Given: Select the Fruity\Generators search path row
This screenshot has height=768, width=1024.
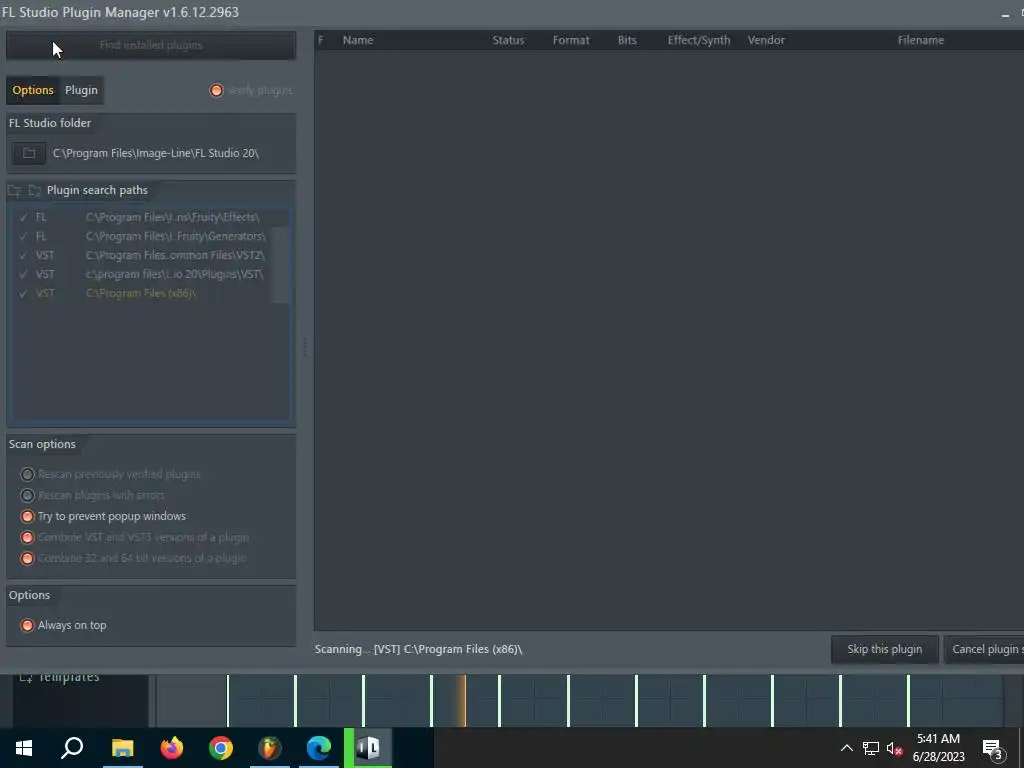Looking at the screenshot, I should click(x=141, y=236).
